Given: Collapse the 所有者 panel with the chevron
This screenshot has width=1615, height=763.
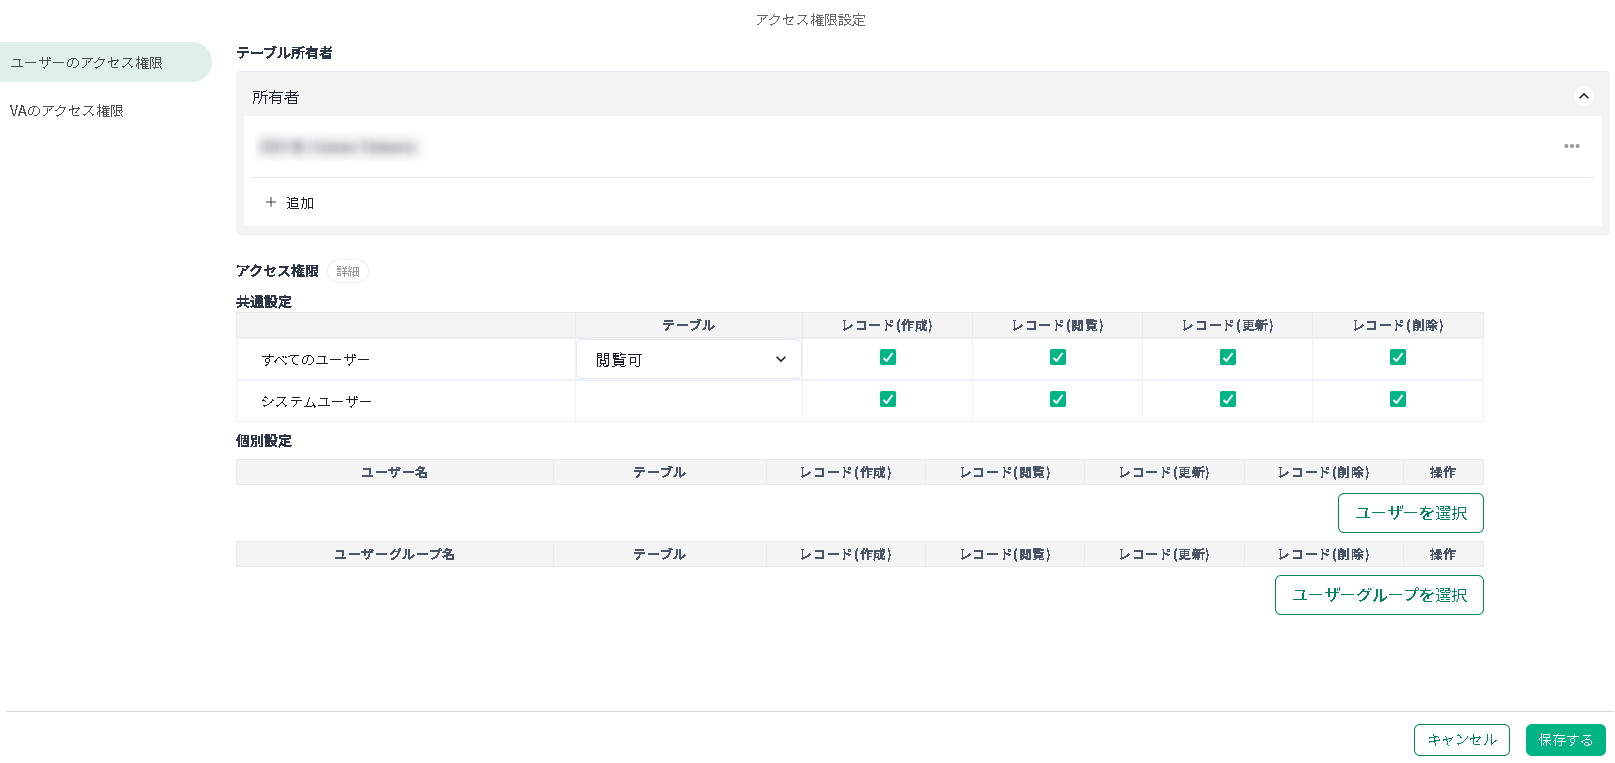Looking at the screenshot, I should tap(1583, 96).
